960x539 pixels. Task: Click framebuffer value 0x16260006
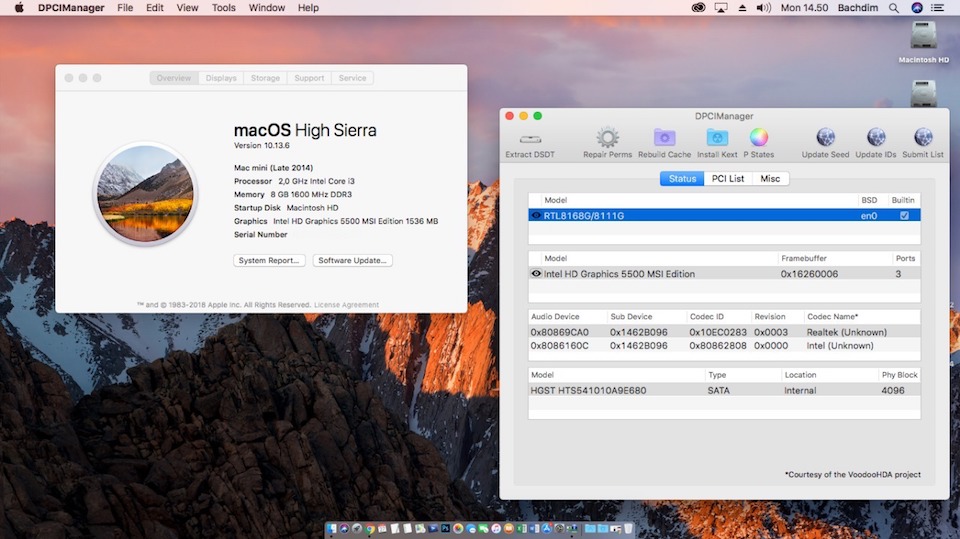coord(809,274)
